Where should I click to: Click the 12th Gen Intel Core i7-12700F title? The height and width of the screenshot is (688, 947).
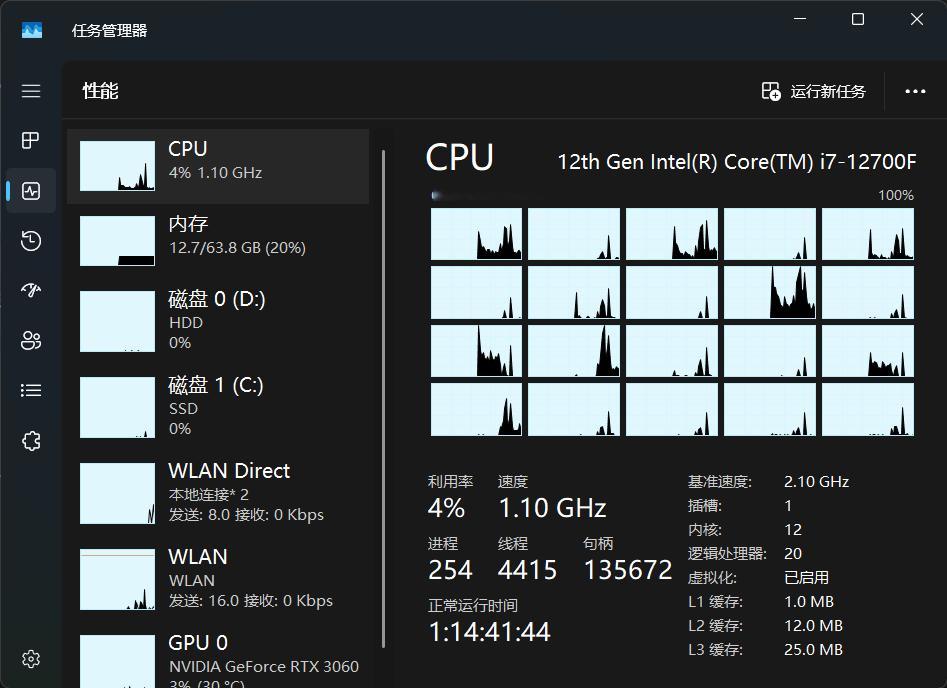736,162
